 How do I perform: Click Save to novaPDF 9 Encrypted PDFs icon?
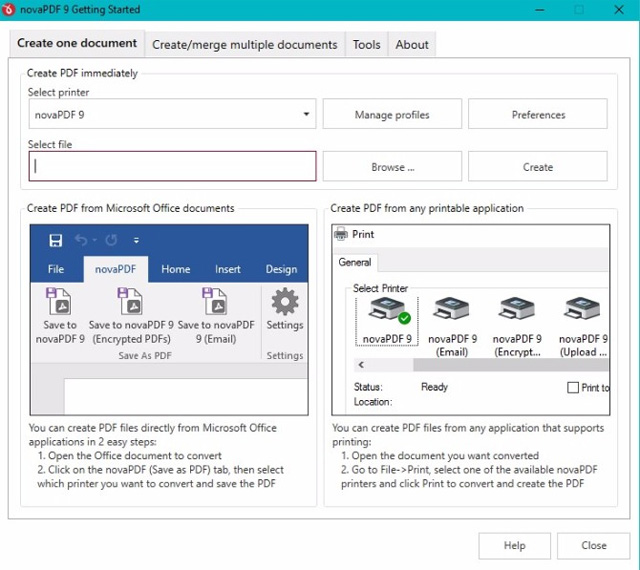[x=131, y=301]
